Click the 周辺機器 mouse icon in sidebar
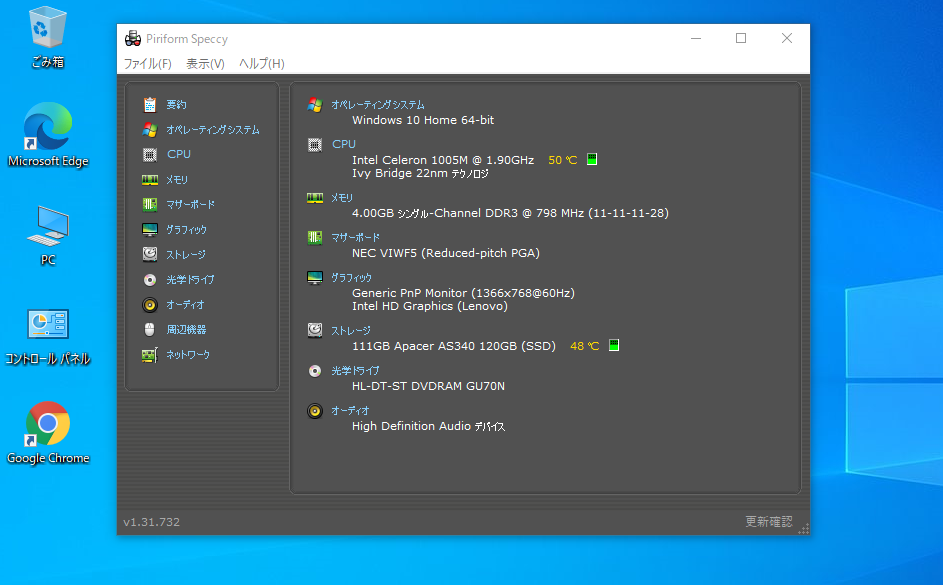Screen dimensions: 943x585 [x=150, y=329]
